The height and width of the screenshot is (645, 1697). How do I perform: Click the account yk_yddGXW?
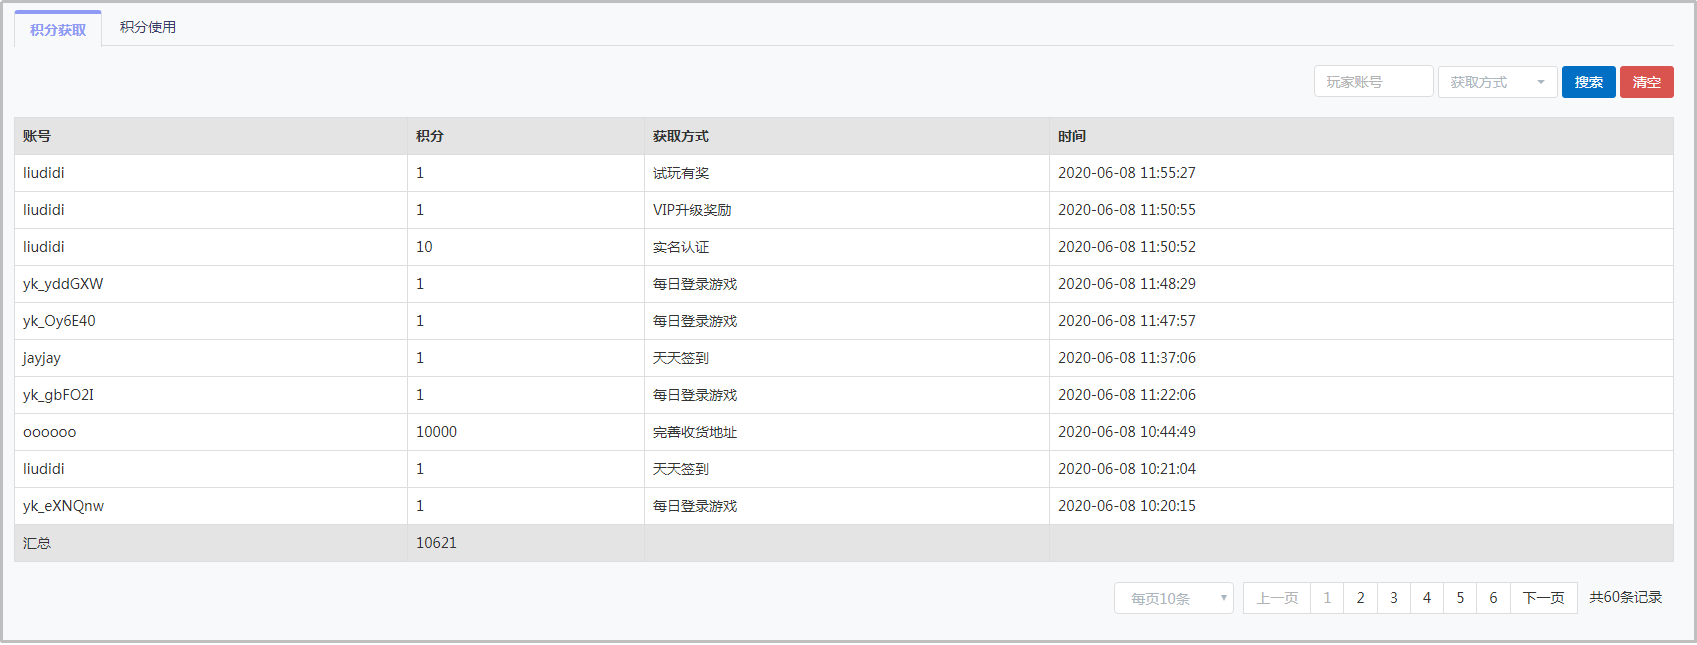[x=63, y=284]
